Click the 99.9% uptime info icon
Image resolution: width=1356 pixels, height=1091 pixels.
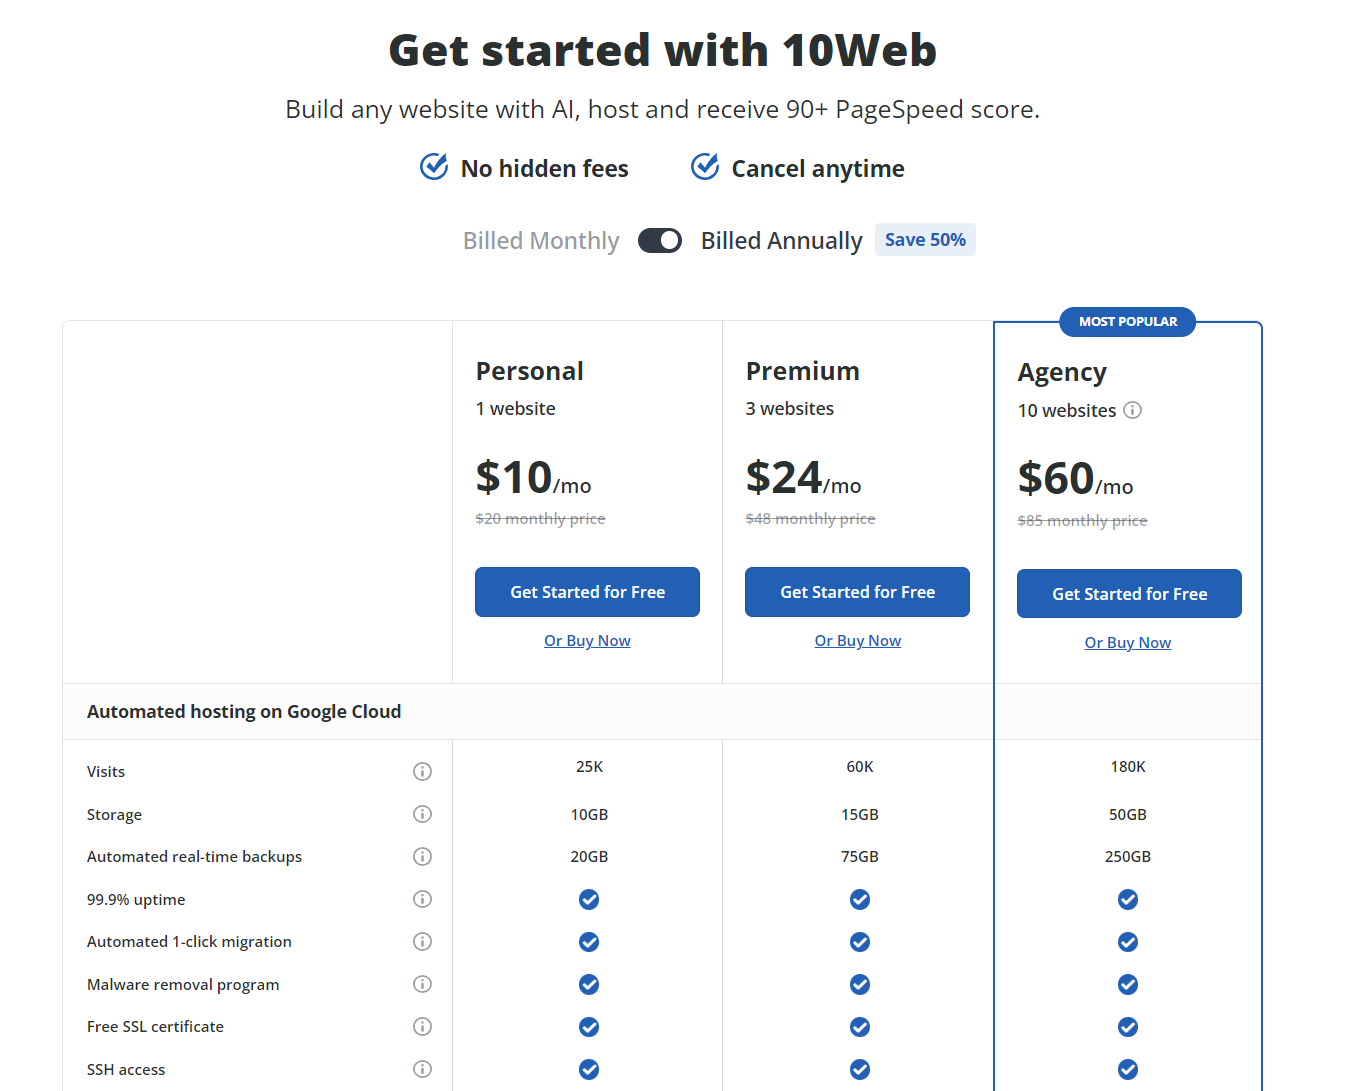coord(422,898)
